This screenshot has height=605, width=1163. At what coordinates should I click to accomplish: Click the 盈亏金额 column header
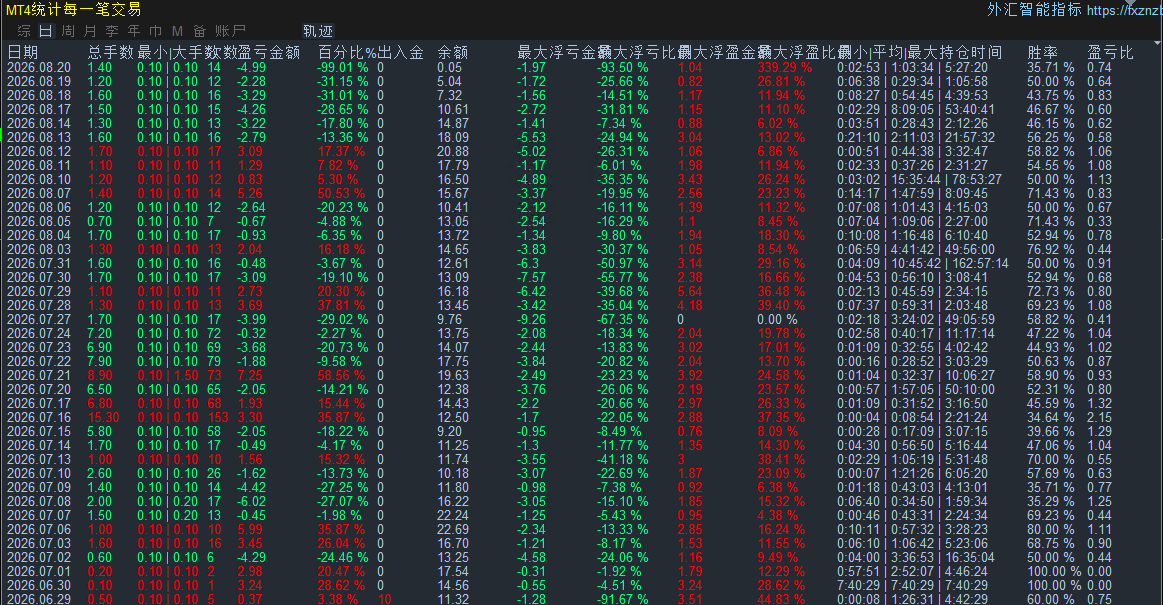coord(269,53)
